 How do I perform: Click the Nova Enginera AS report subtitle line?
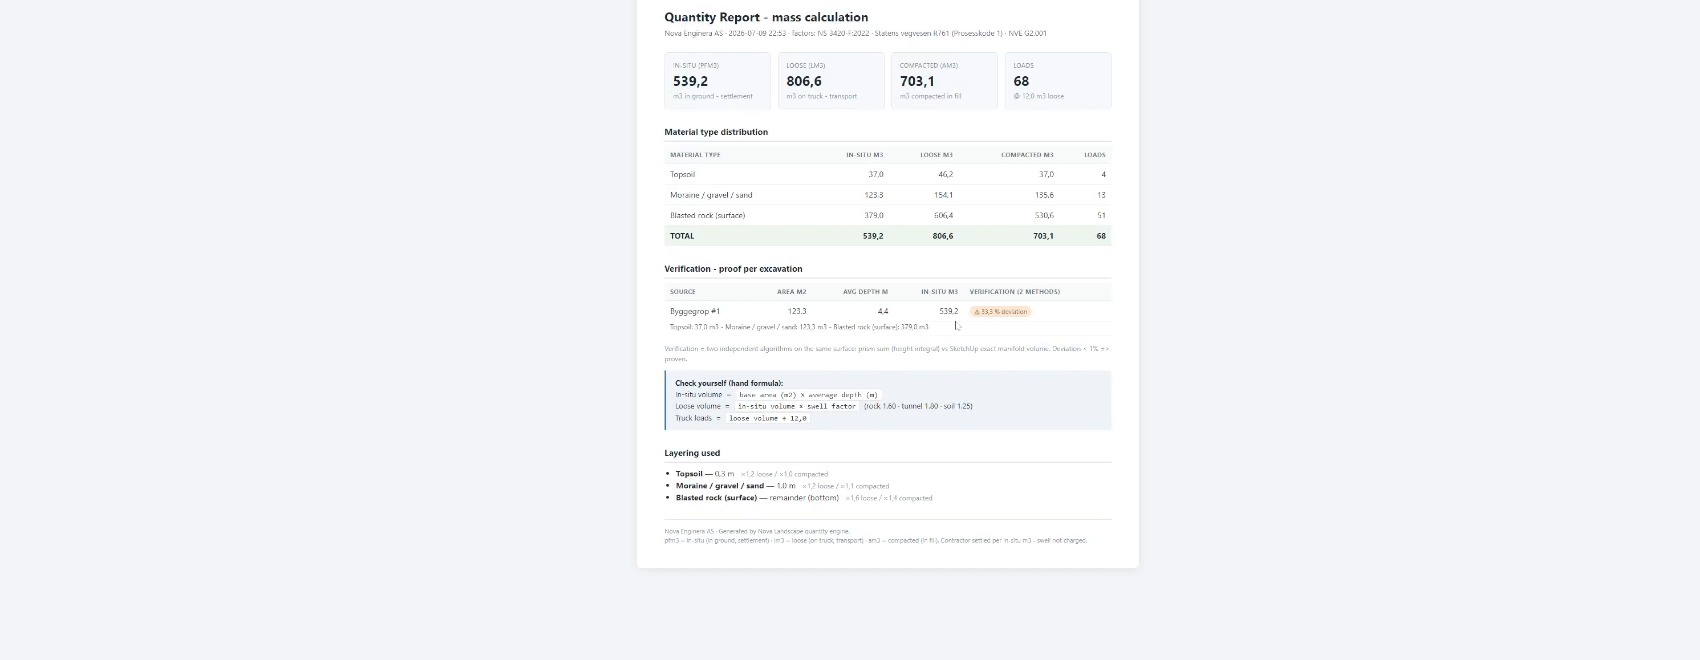(x=855, y=33)
